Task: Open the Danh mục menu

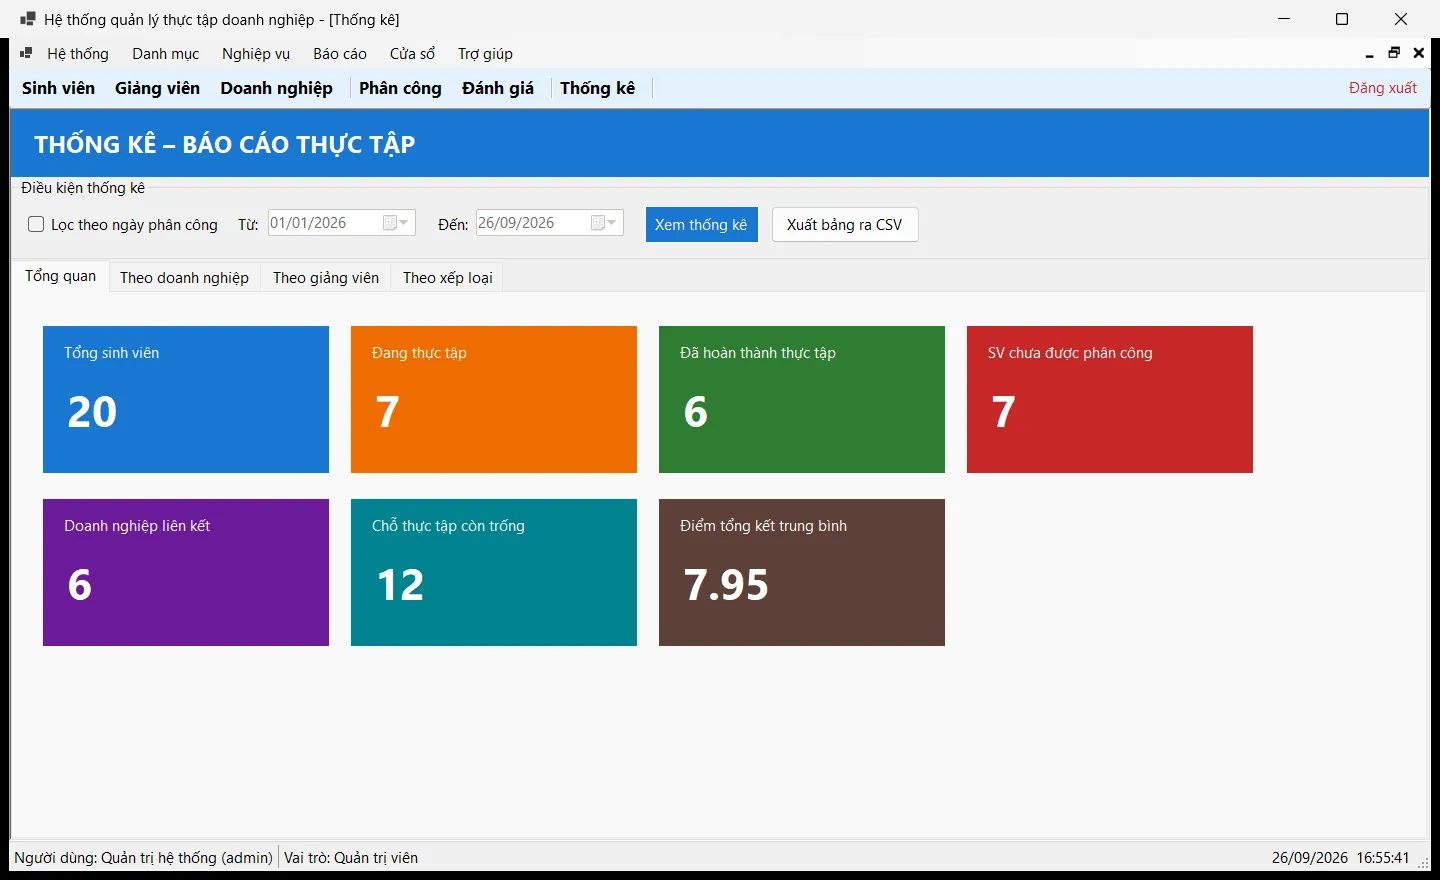Action: (x=166, y=54)
